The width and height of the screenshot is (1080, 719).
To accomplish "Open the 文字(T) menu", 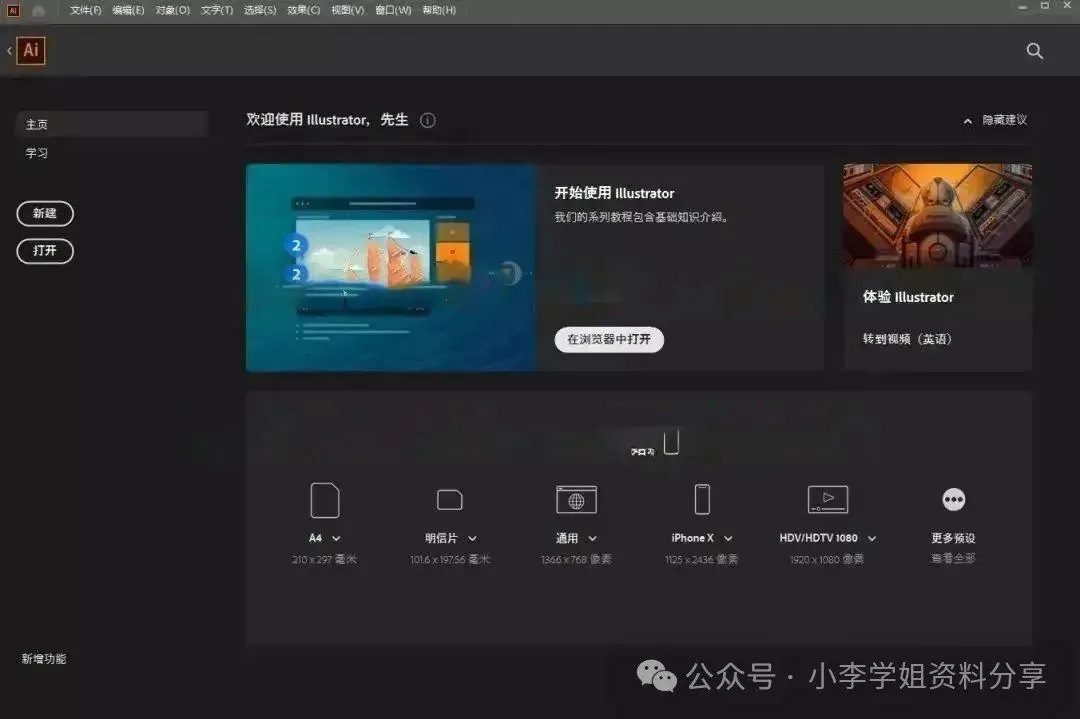I will point(217,10).
